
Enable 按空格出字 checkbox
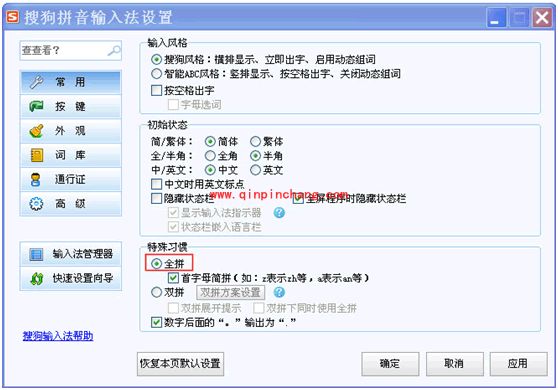coord(157,90)
